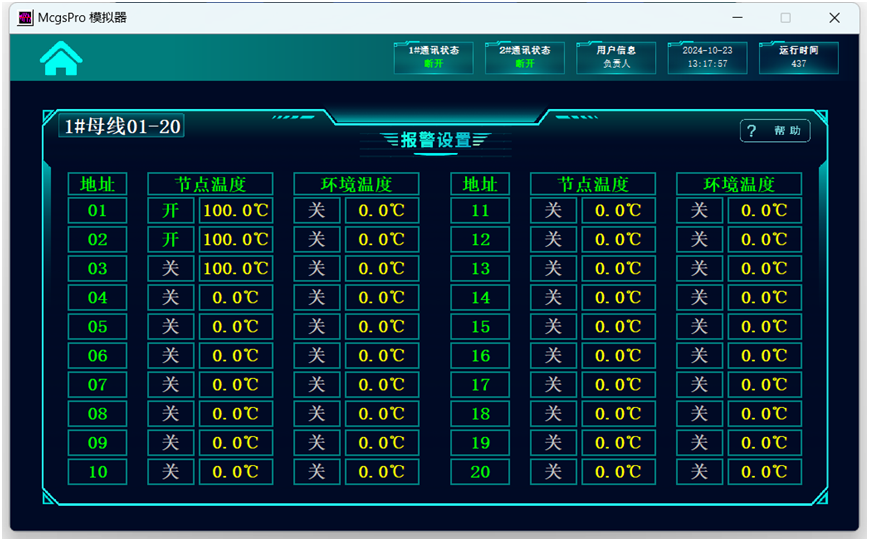Click address cell 01
869x541 pixels.
(x=98, y=211)
